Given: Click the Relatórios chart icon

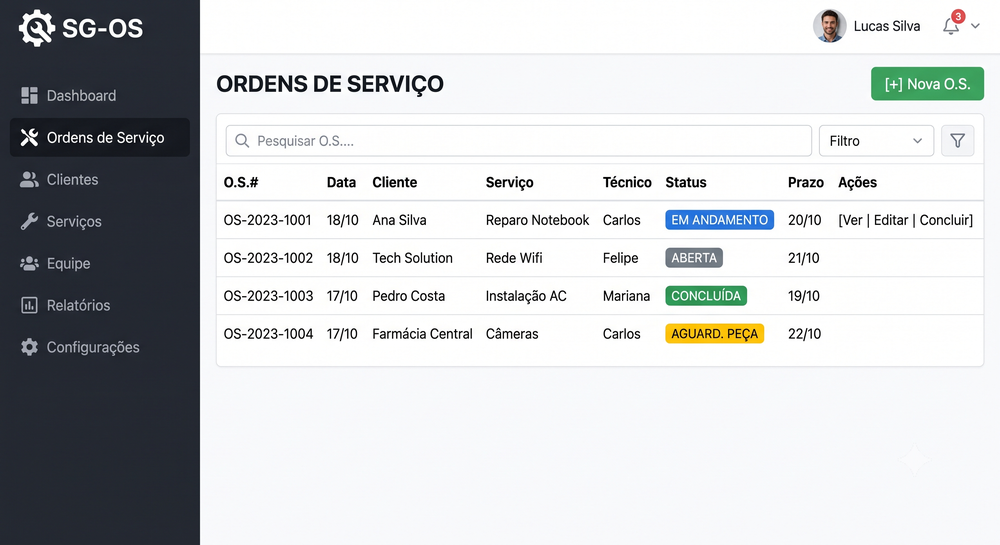Looking at the screenshot, I should pos(29,305).
